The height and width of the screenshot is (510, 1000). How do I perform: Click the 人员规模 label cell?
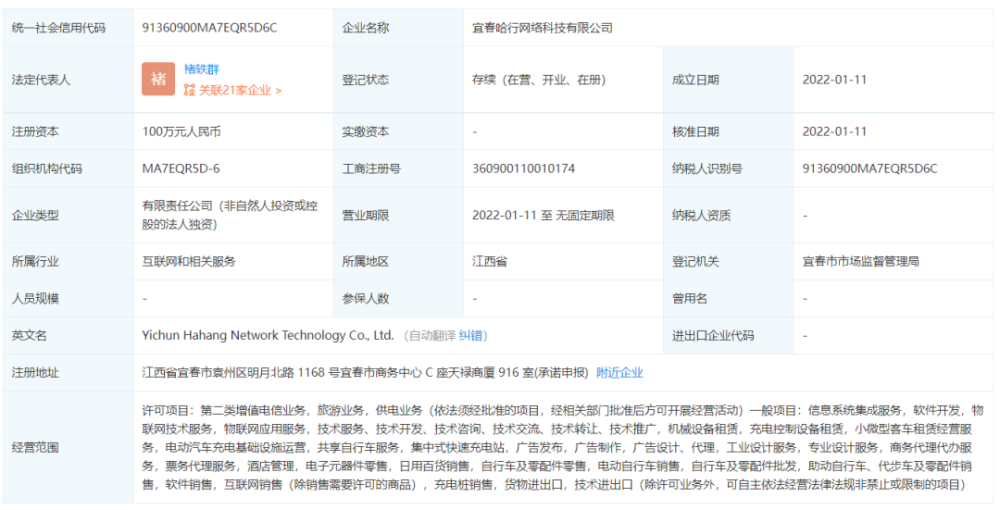[68, 298]
